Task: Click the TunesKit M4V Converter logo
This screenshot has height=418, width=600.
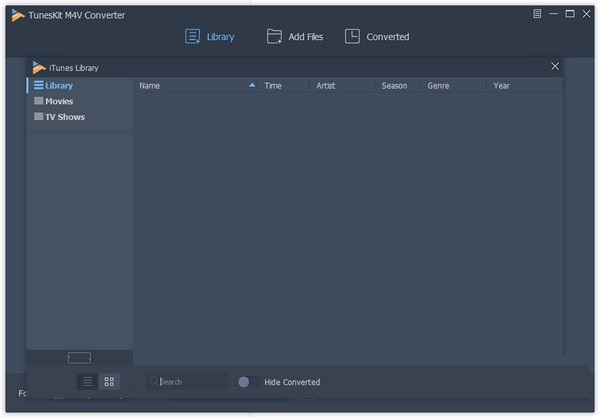Action: (x=18, y=15)
